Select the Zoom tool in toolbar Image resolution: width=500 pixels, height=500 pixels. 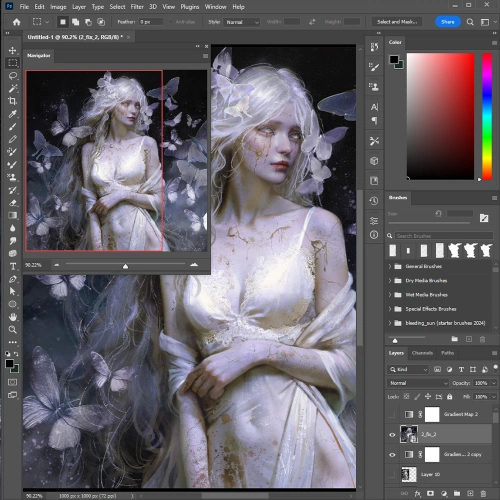(x=13, y=330)
